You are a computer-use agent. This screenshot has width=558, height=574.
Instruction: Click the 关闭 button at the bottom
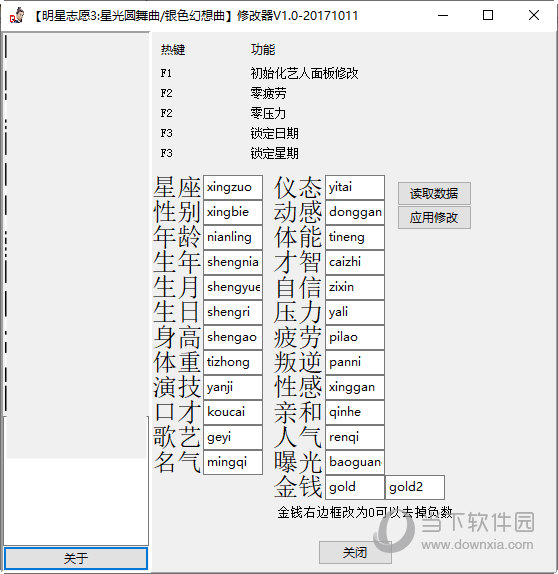[355, 552]
